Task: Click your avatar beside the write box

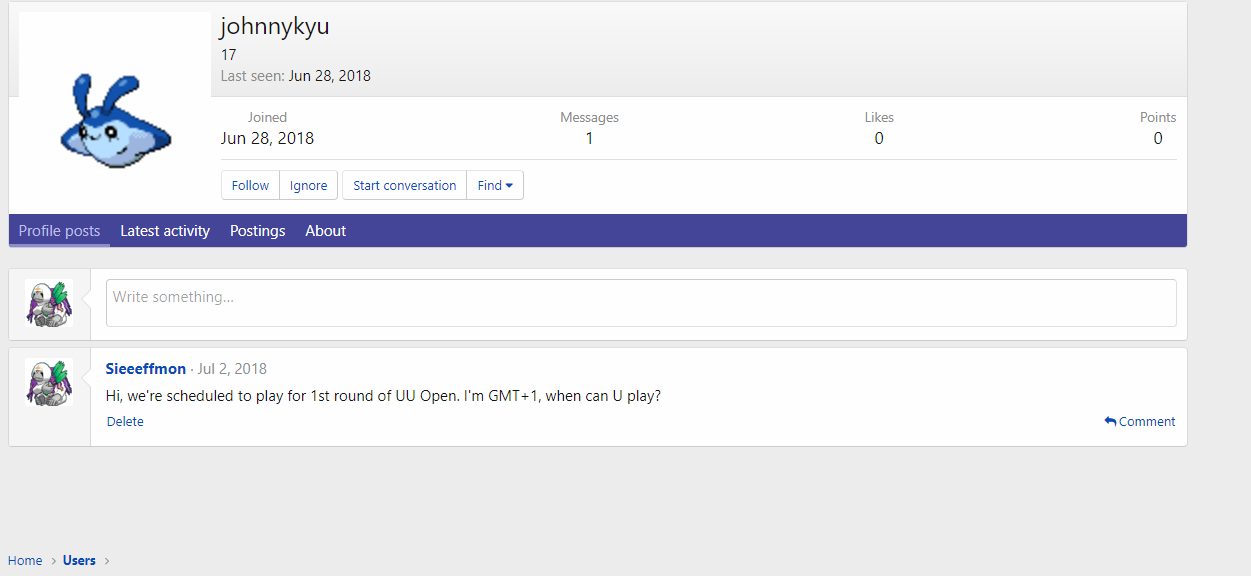Action: (x=49, y=304)
